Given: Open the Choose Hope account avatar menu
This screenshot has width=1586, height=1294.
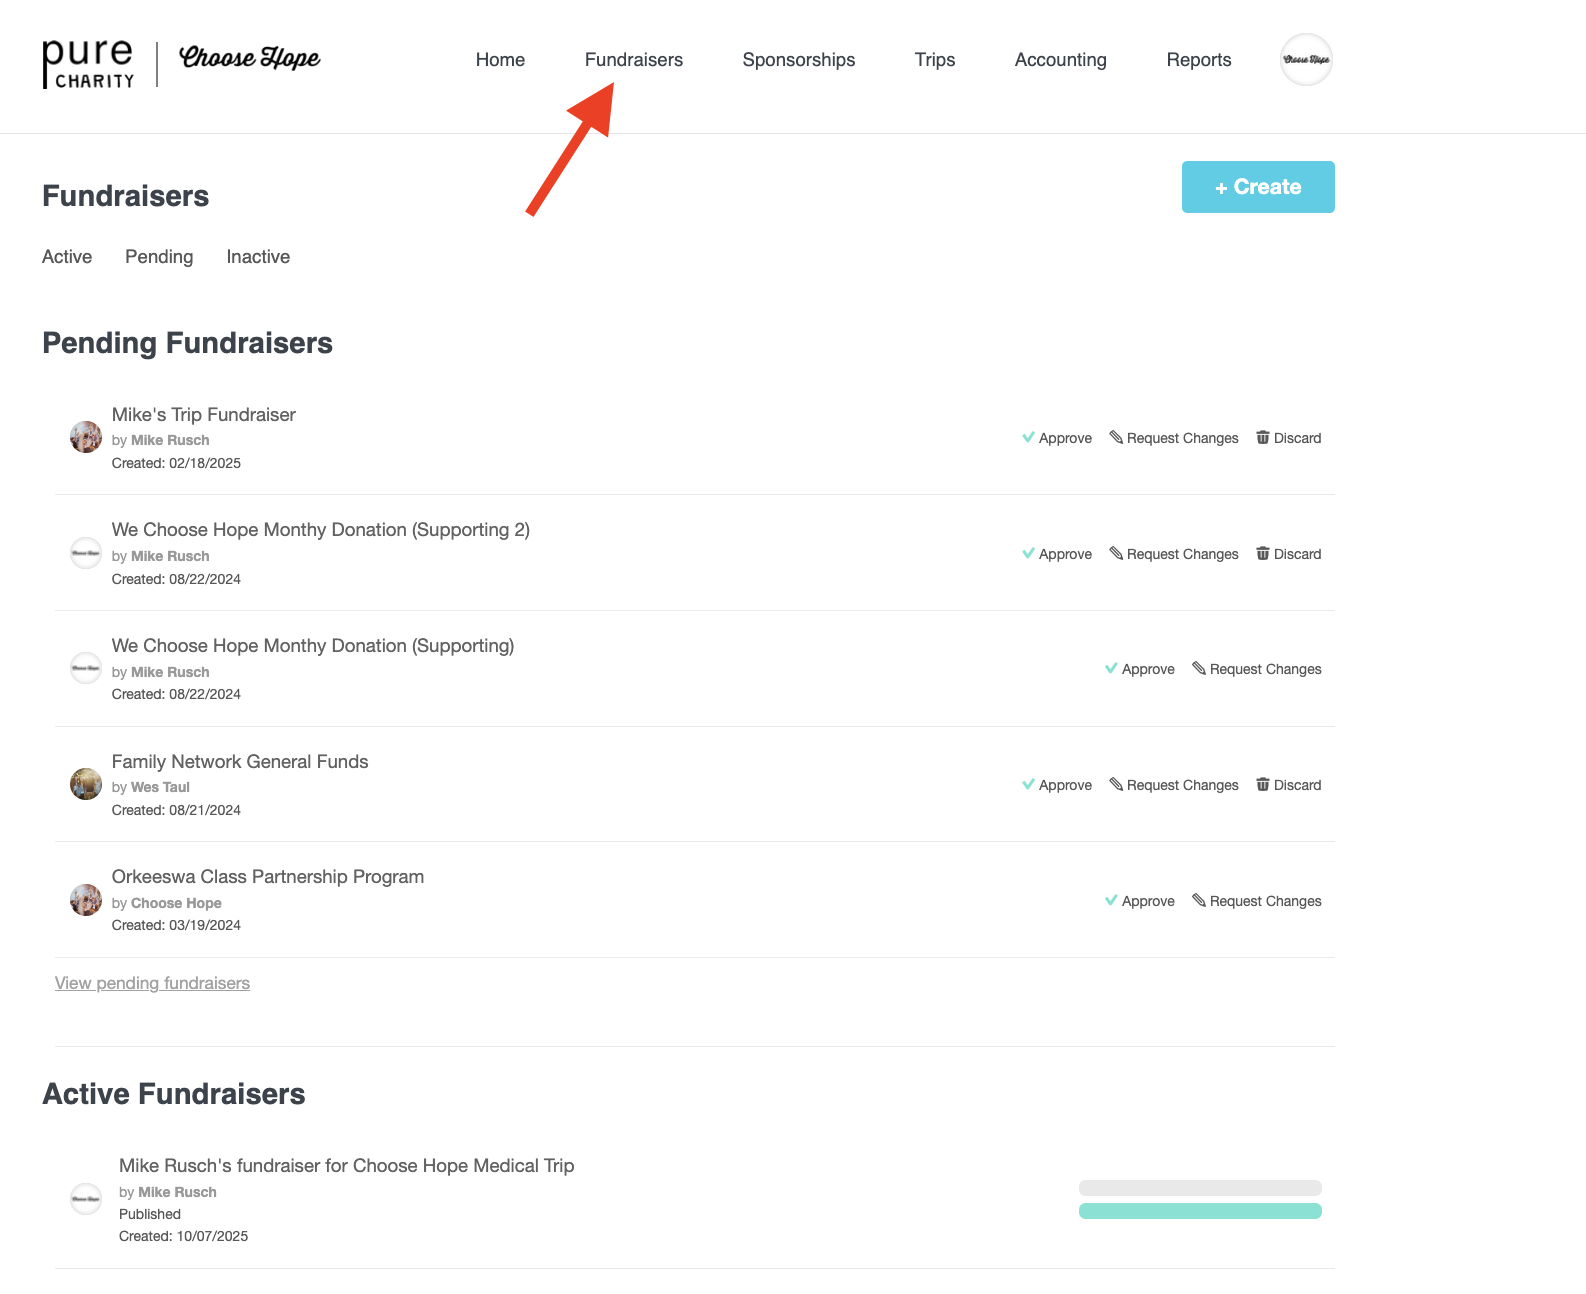Looking at the screenshot, I should pyautogui.click(x=1305, y=59).
